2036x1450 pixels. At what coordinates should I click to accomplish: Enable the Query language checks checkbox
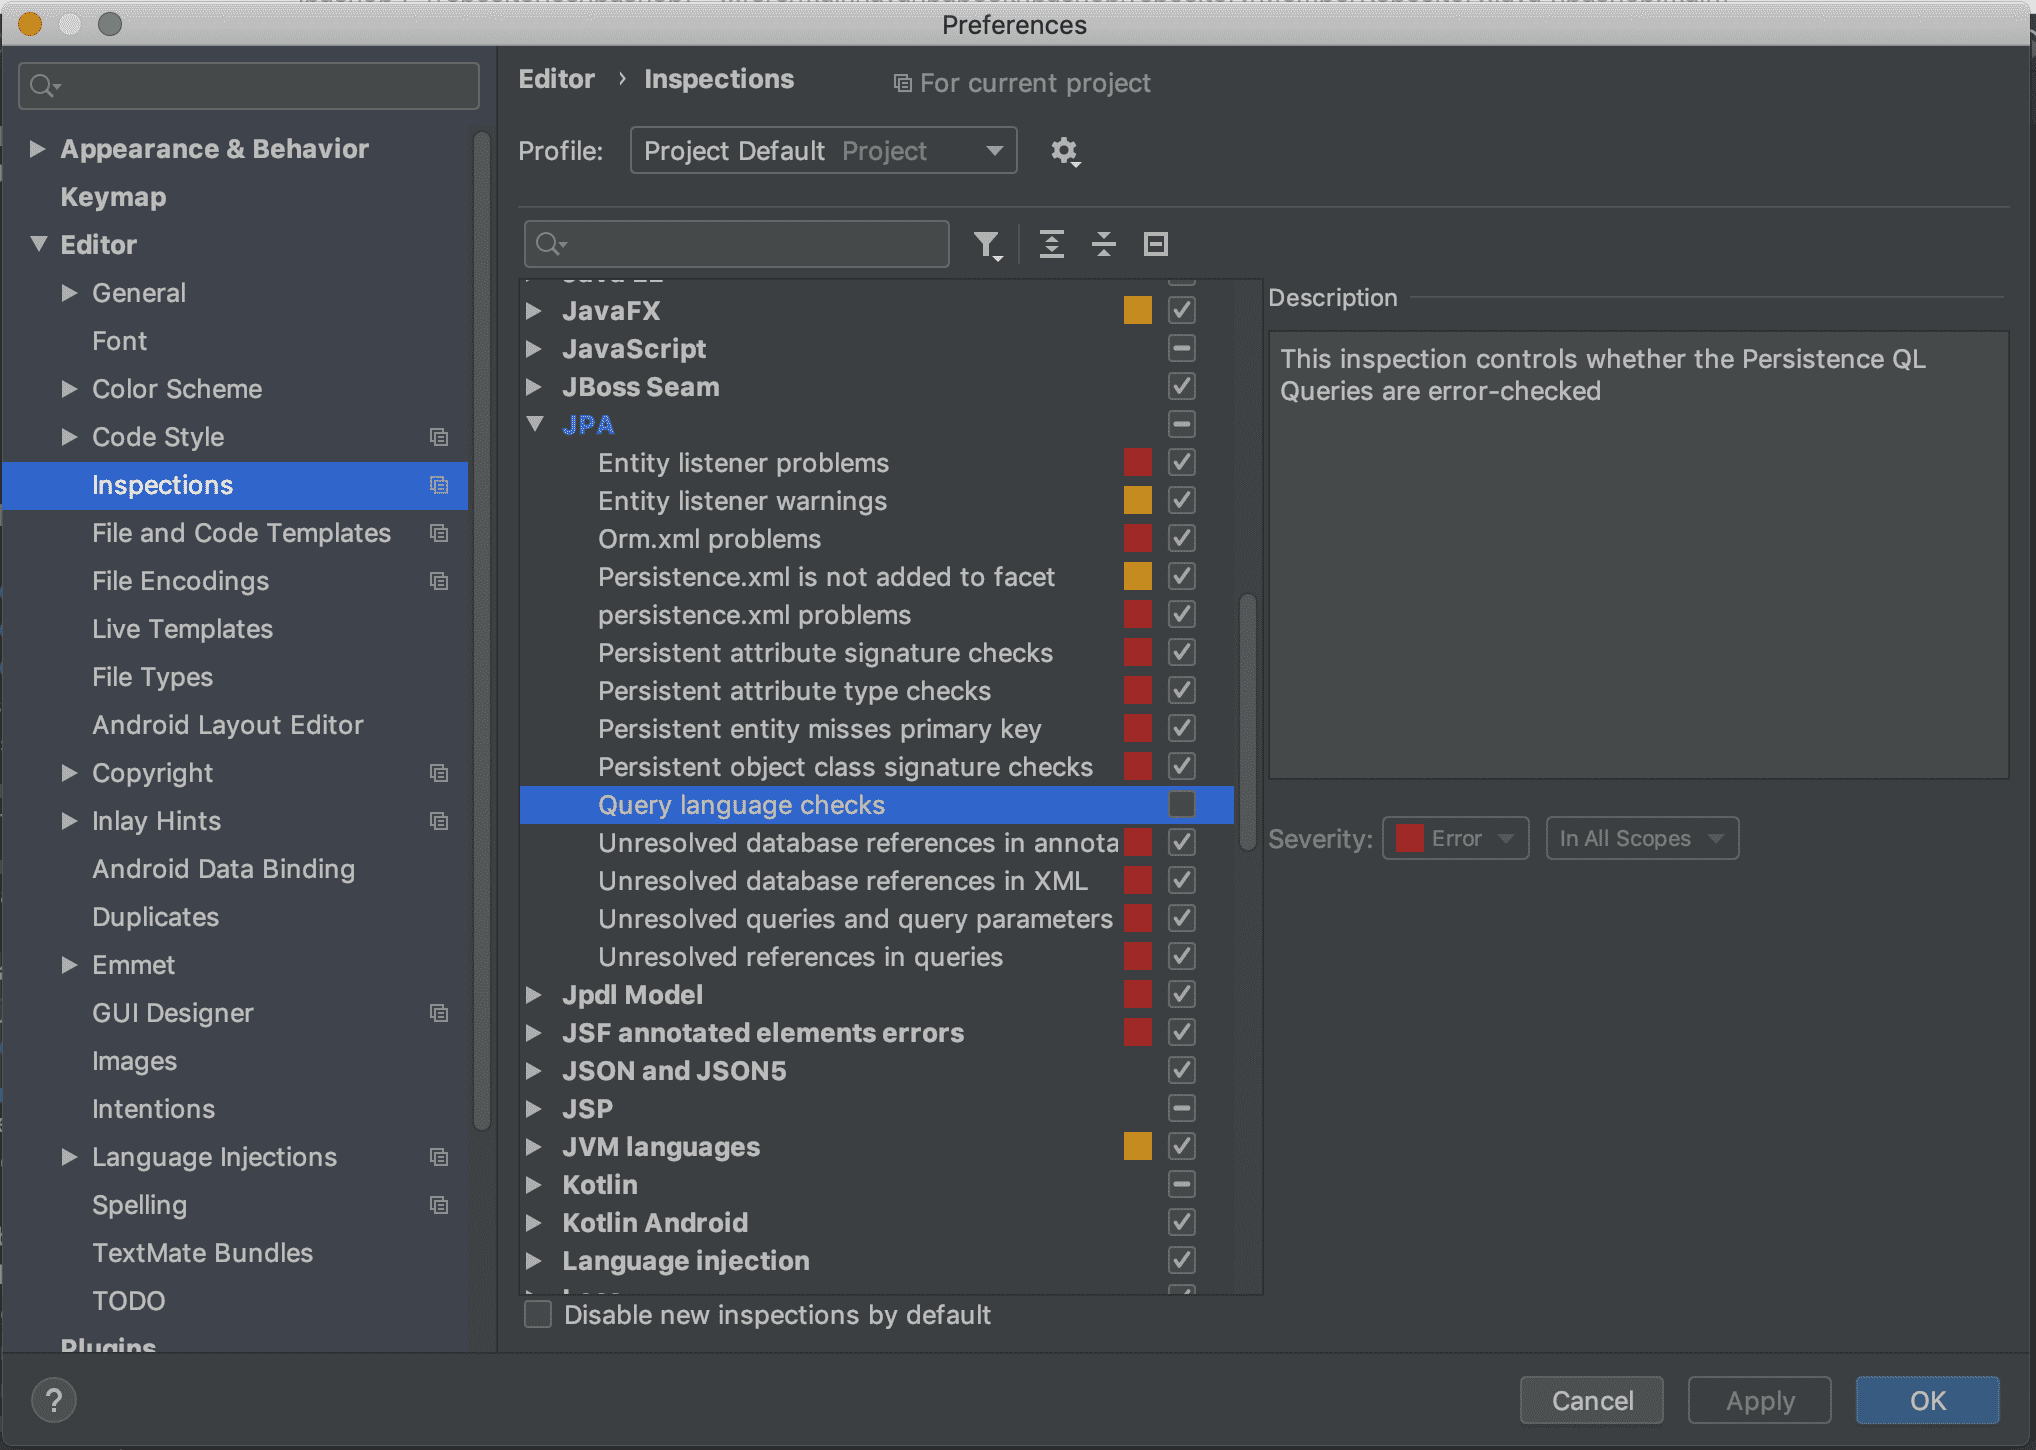(1181, 805)
